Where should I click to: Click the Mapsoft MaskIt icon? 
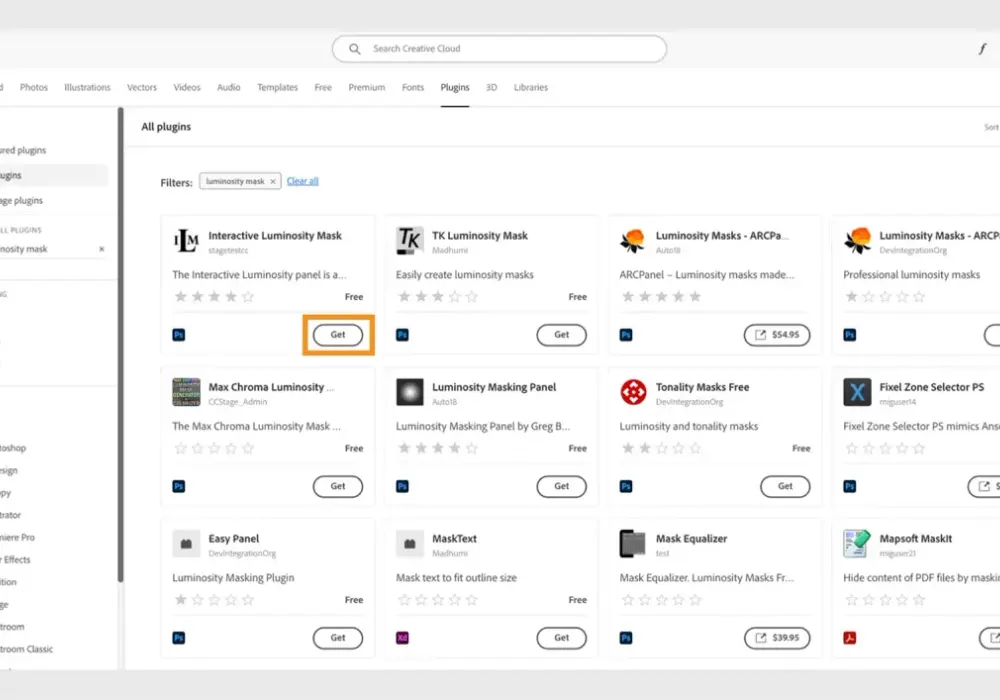coord(857,544)
